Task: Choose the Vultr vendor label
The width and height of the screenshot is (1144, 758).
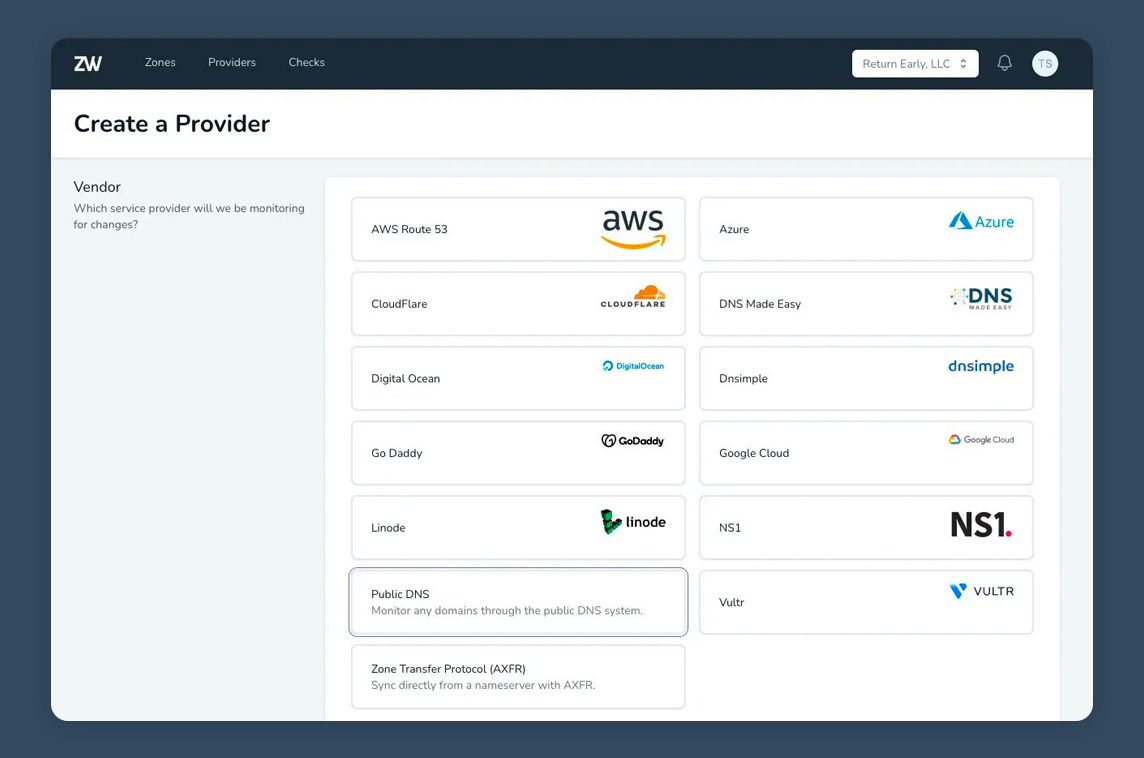Action: [732, 602]
